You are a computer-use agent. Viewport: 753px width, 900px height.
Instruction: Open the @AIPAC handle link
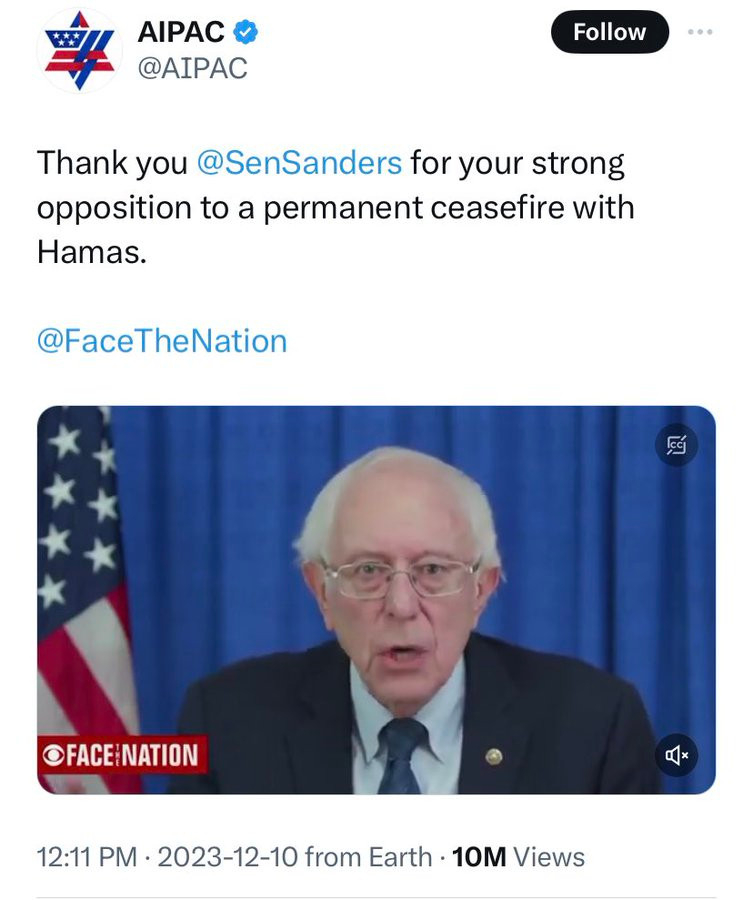point(192,68)
